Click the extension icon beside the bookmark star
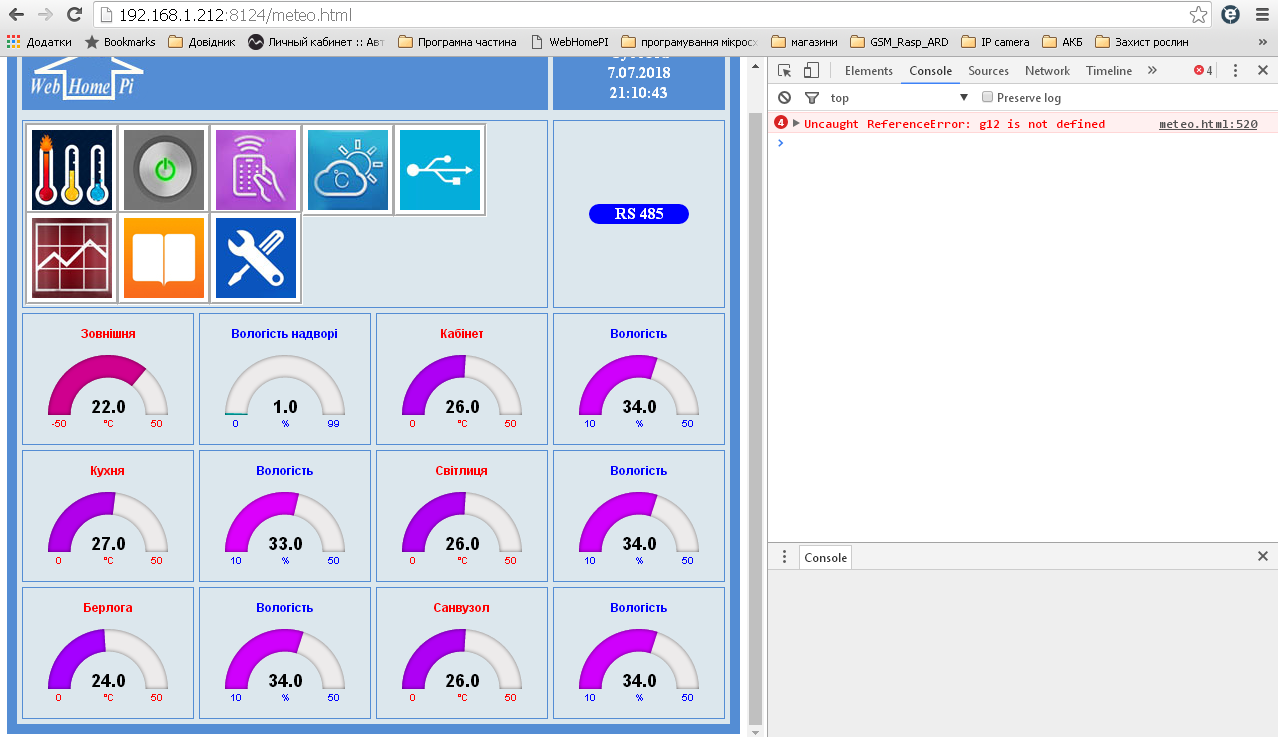Image resolution: width=1278 pixels, height=737 pixels. click(x=1231, y=15)
